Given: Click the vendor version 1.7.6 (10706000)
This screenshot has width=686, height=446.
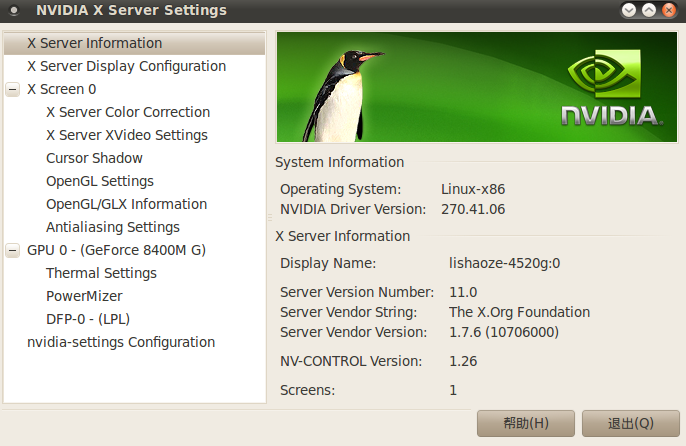Looking at the screenshot, I should click(504, 332).
